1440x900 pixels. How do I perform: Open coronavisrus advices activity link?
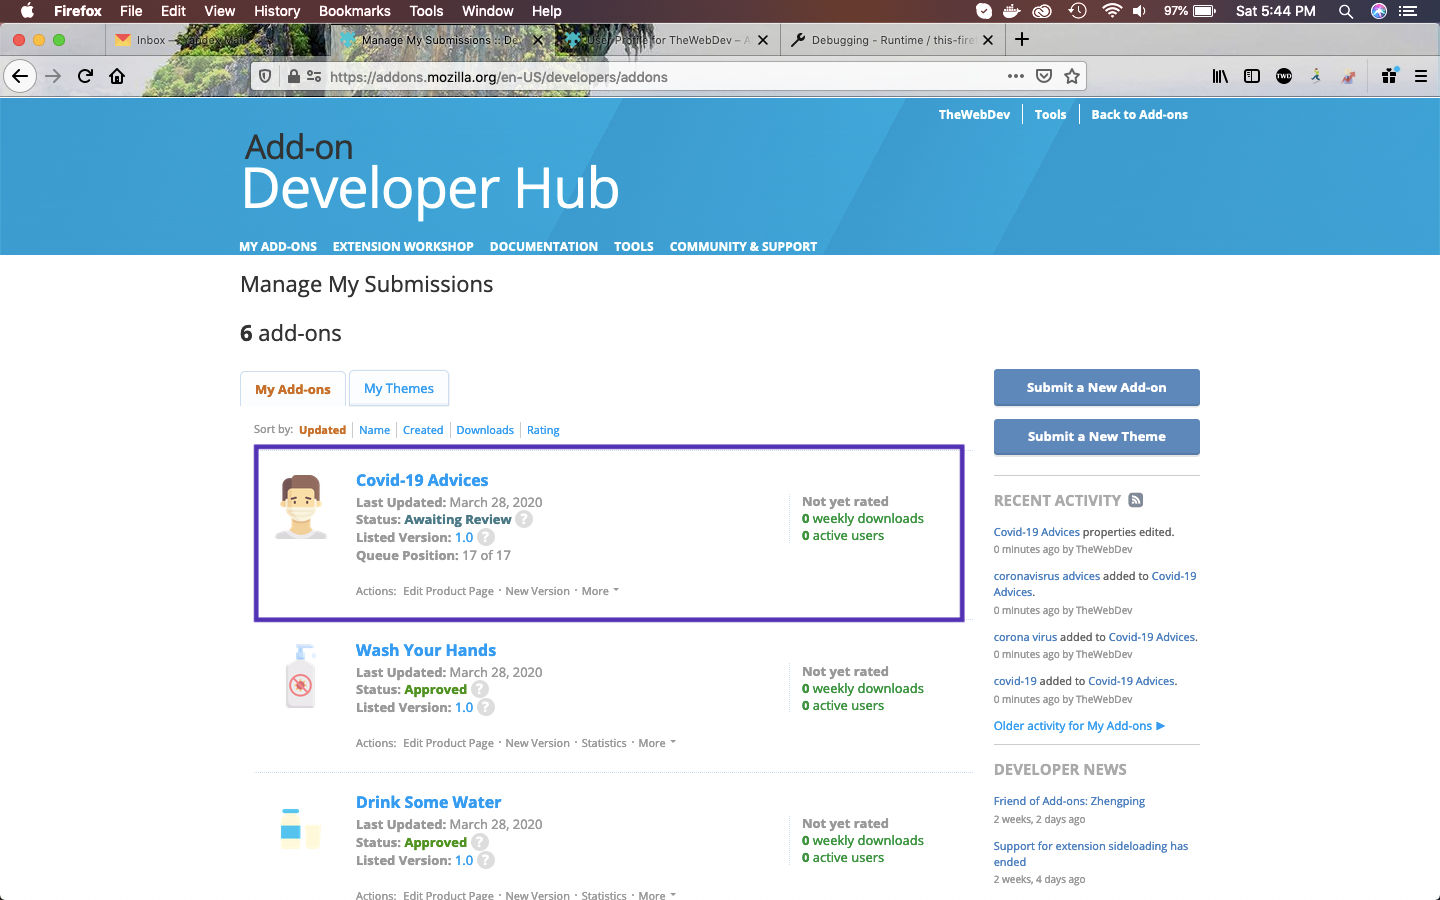click(x=1046, y=576)
